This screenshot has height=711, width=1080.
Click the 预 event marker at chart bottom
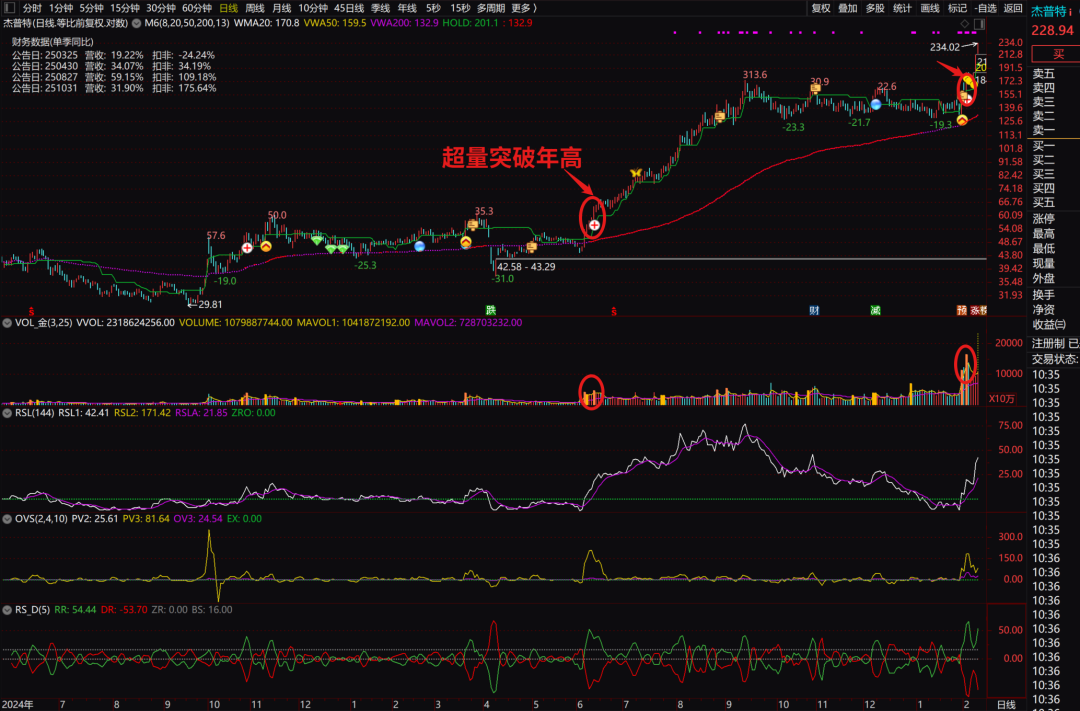pos(962,311)
